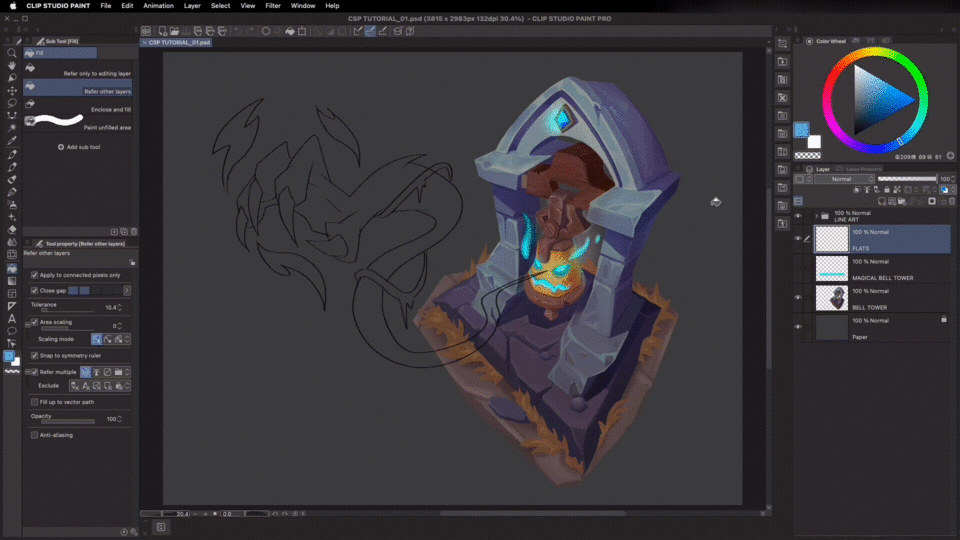The height and width of the screenshot is (540, 960).
Task: Click the Undo arrow in the command bar
Action: click(x=237, y=31)
